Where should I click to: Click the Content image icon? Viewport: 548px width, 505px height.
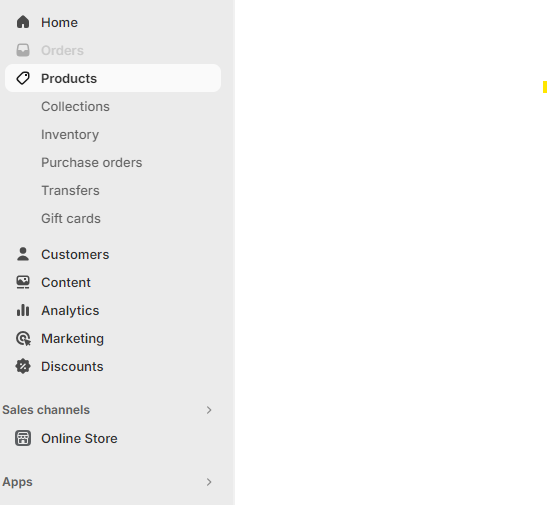[23, 282]
